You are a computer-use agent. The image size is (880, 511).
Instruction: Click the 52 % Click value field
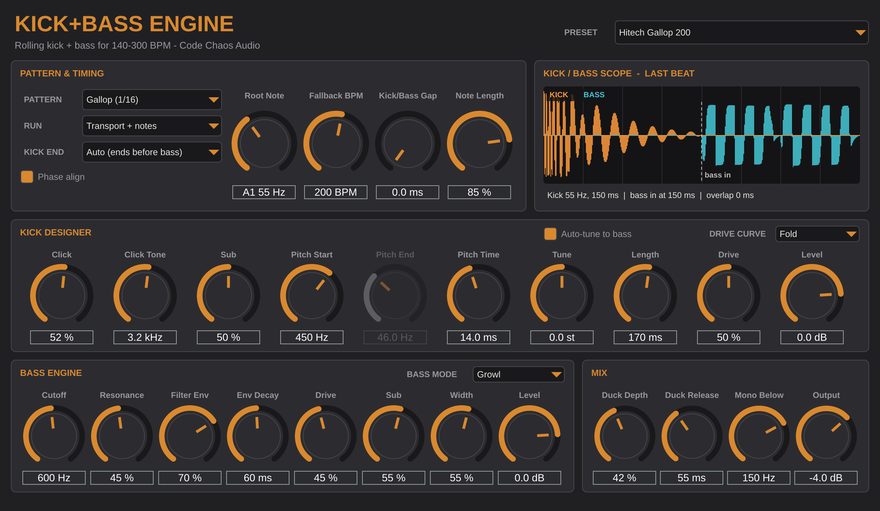click(62, 337)
